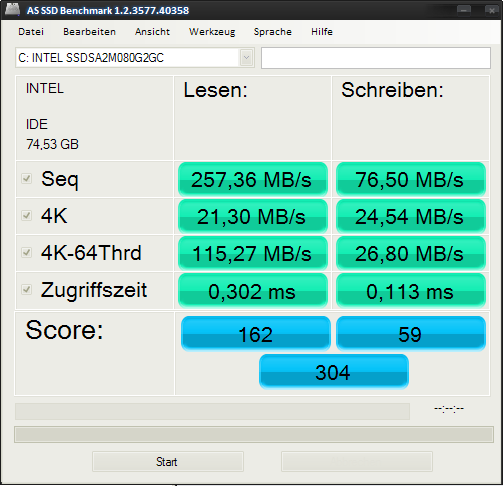Click the Seq read result 257,36 MB/s
This screenshot has height=486, width=503.
tap(253, 179)
